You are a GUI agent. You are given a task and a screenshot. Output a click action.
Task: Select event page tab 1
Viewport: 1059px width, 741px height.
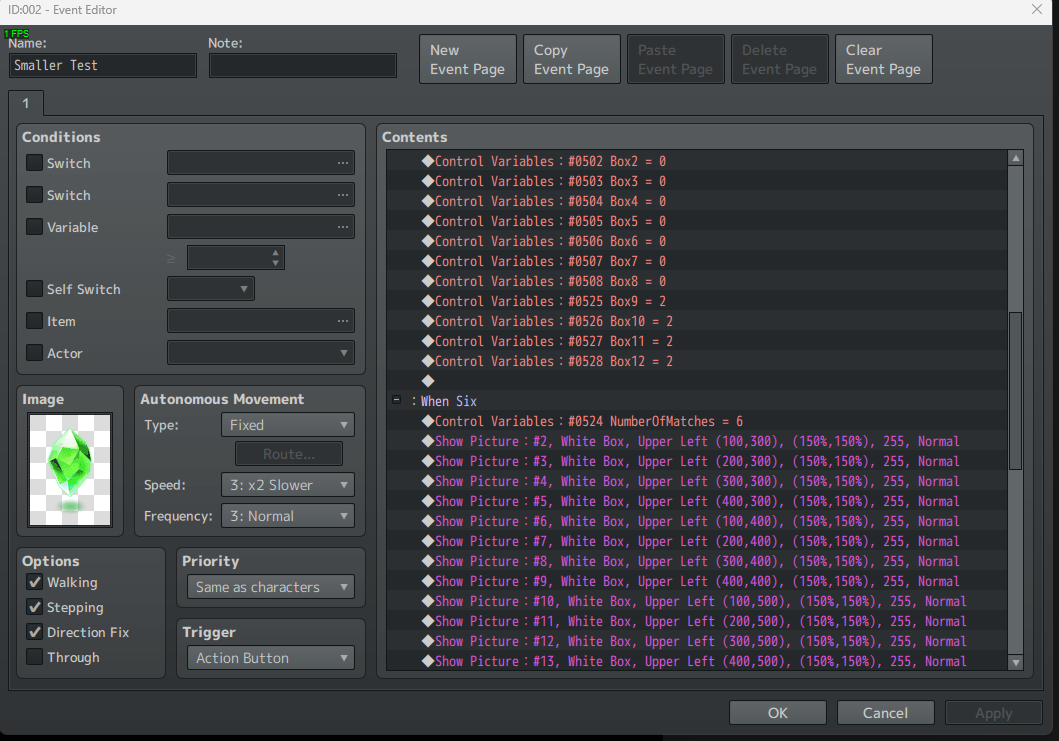click(26, 103)
